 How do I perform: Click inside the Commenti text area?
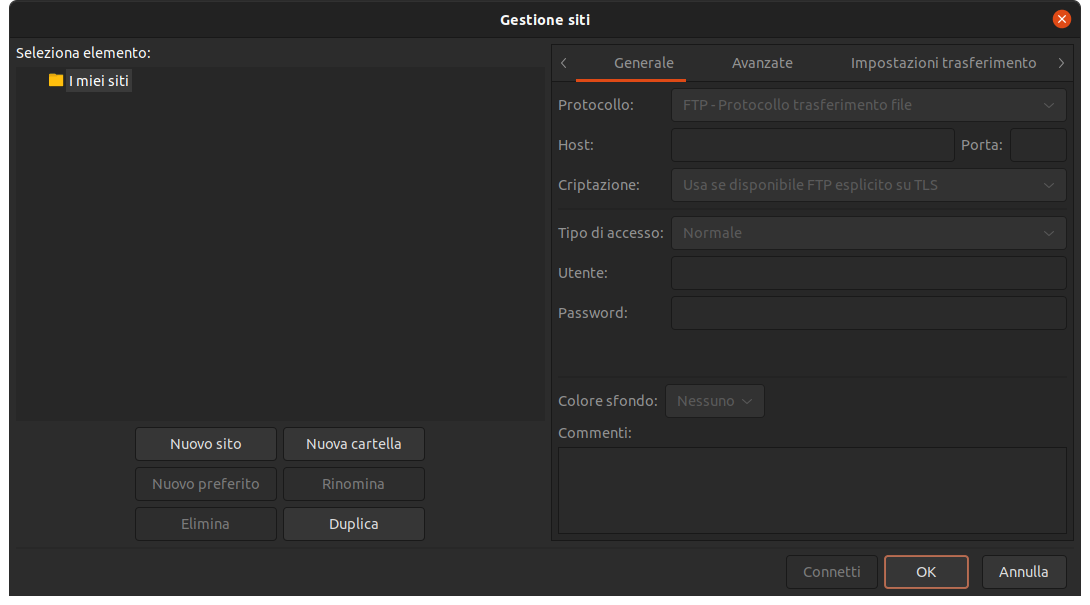pos(812,490)
